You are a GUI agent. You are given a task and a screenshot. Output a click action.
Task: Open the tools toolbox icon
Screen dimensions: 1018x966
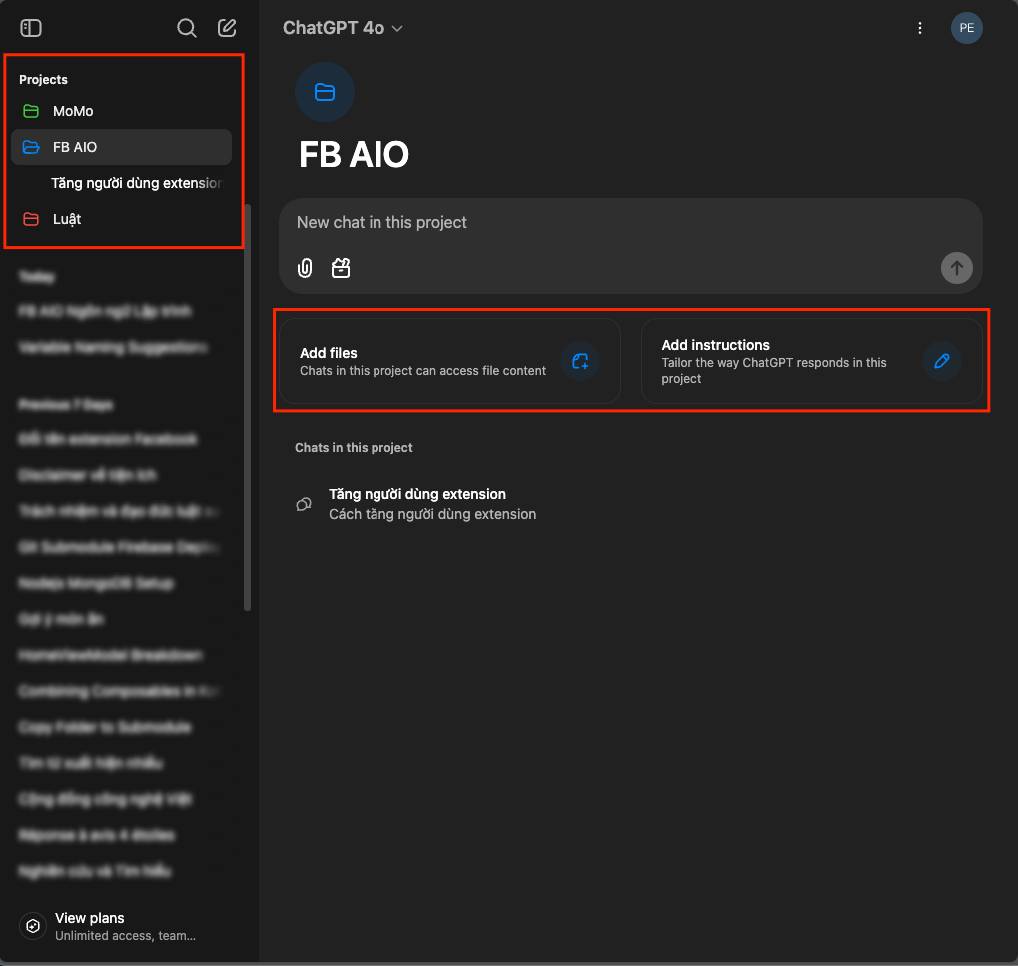(x=341, y=267)
